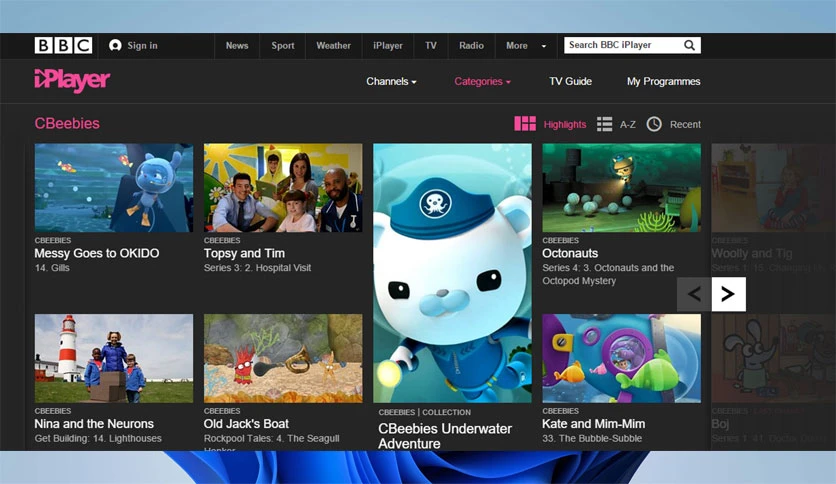Go back with the left arrow
This screenshot has width=836, height=484.
point(694,294)
